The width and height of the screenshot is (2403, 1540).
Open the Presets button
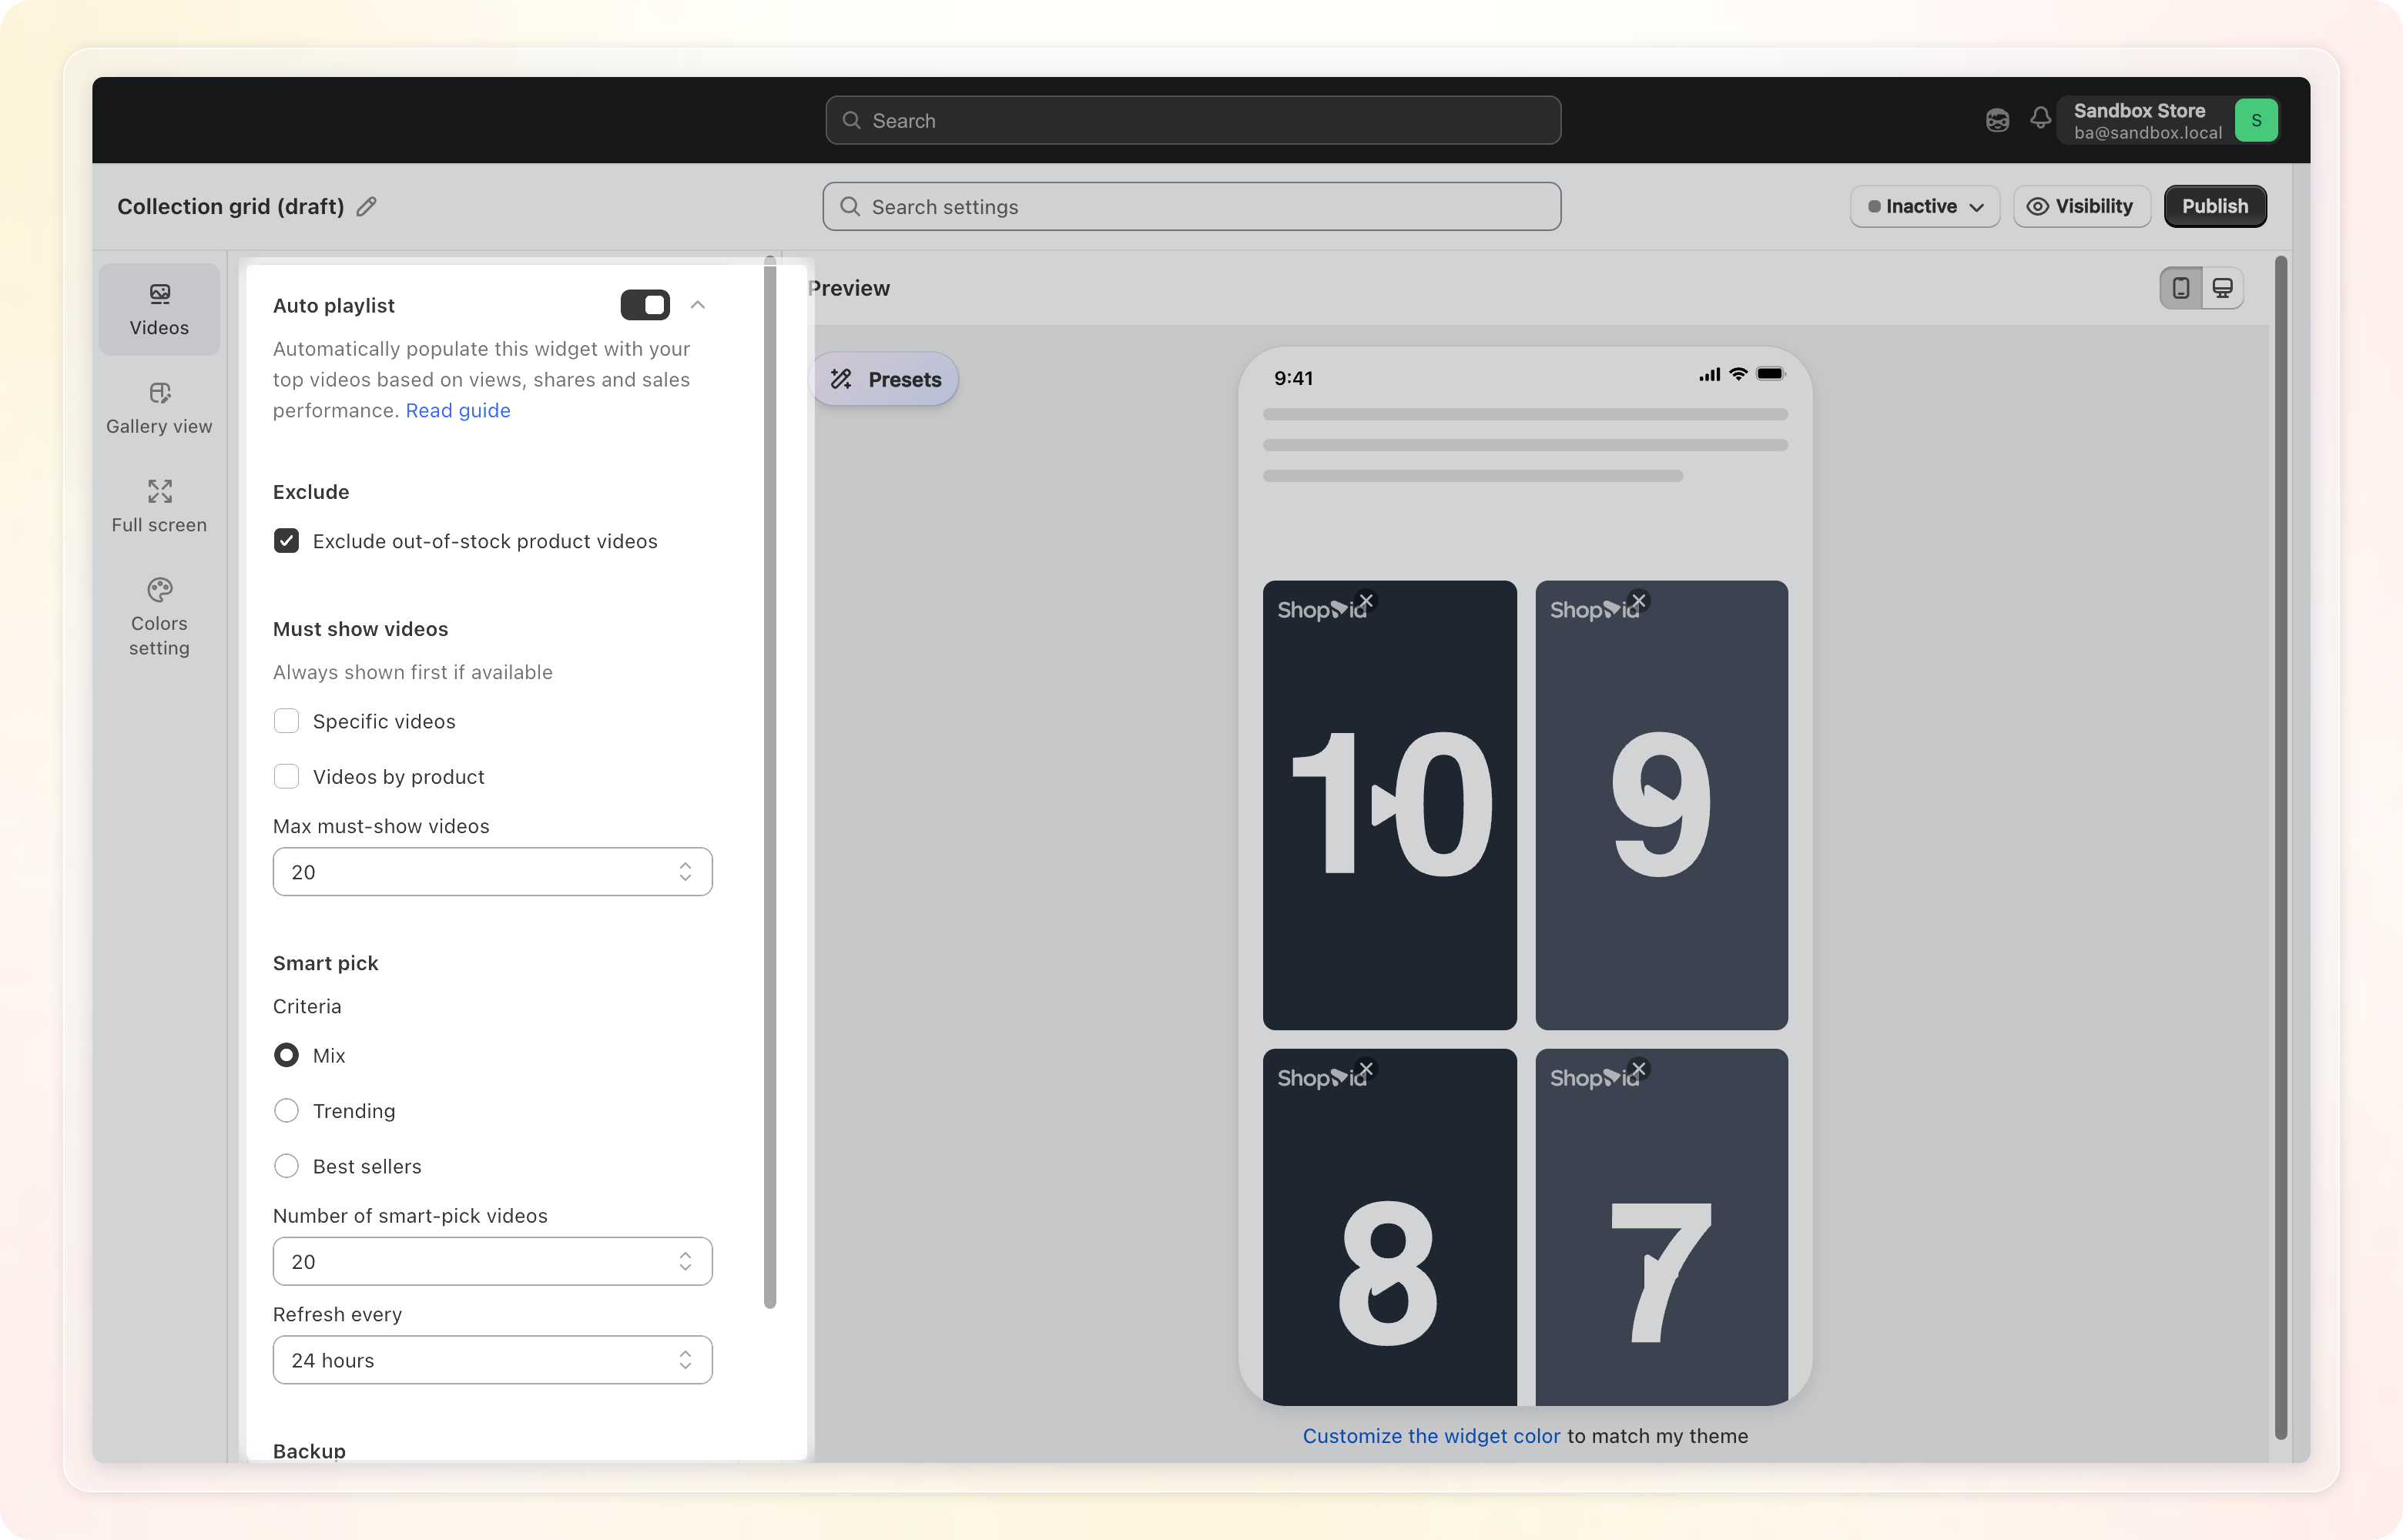(x=886, y=379)
